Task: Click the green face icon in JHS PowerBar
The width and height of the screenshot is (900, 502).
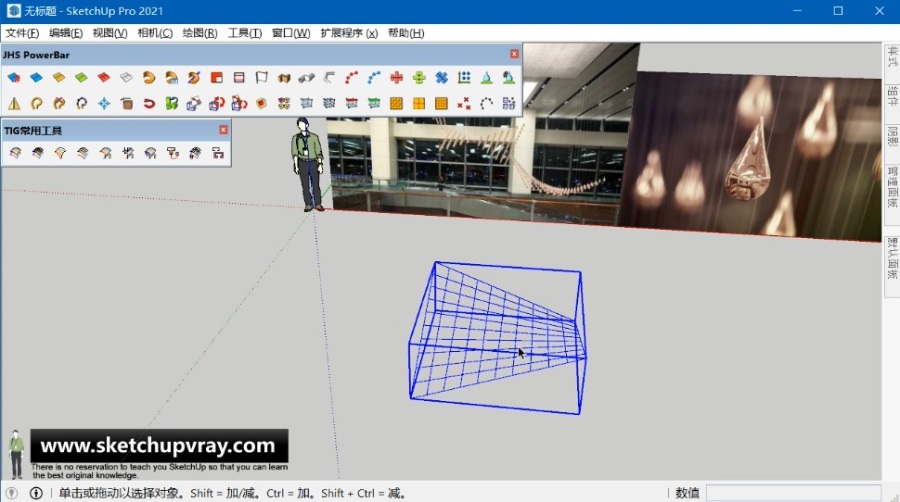Action: pos(81,77)
